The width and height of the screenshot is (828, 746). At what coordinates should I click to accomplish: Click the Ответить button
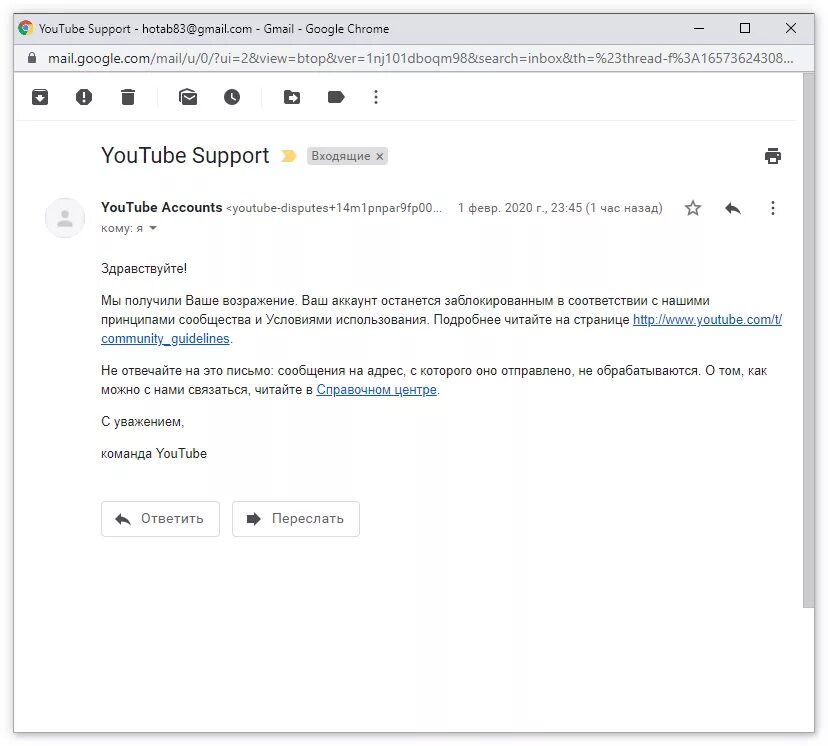tap(161, 519)
